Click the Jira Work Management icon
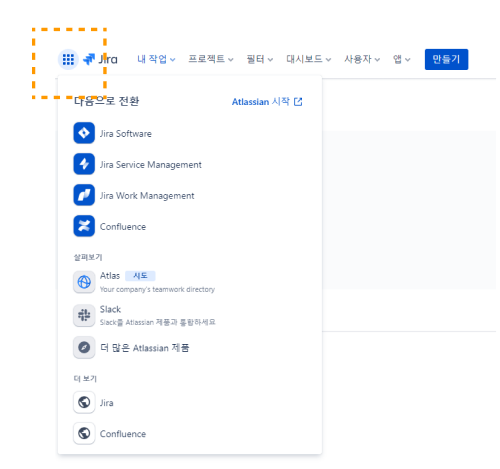This screenshot has width=500, height=469. pyautogui.click(x=84, y=195)
